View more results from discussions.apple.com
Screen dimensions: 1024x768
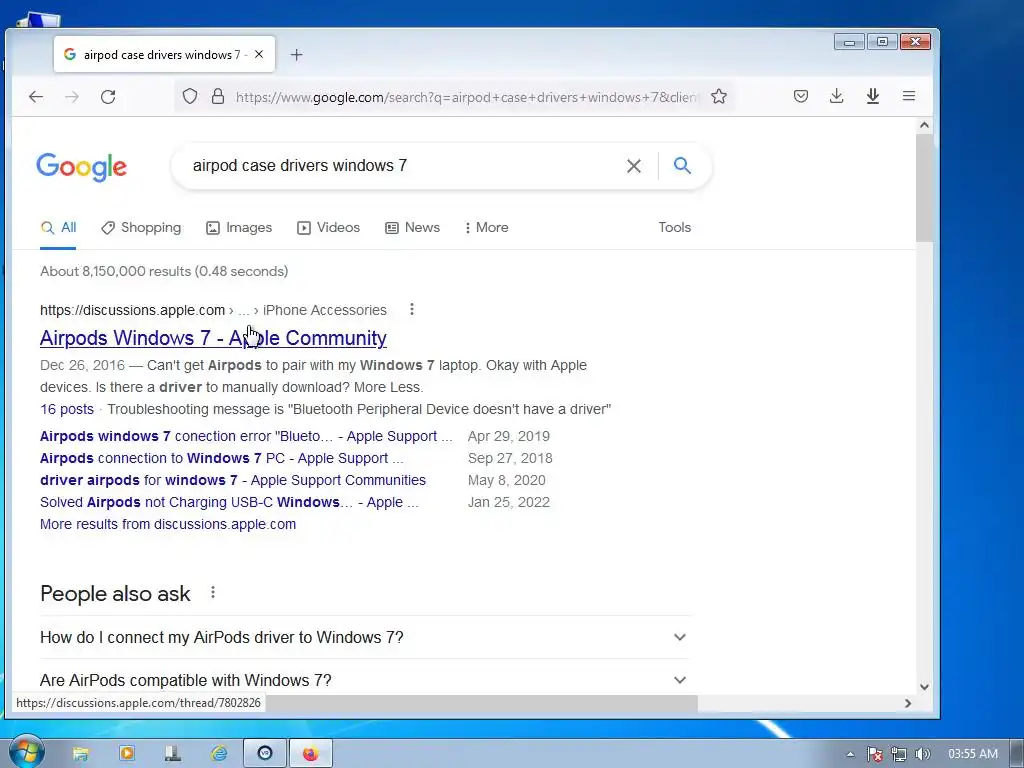[168, 524]
